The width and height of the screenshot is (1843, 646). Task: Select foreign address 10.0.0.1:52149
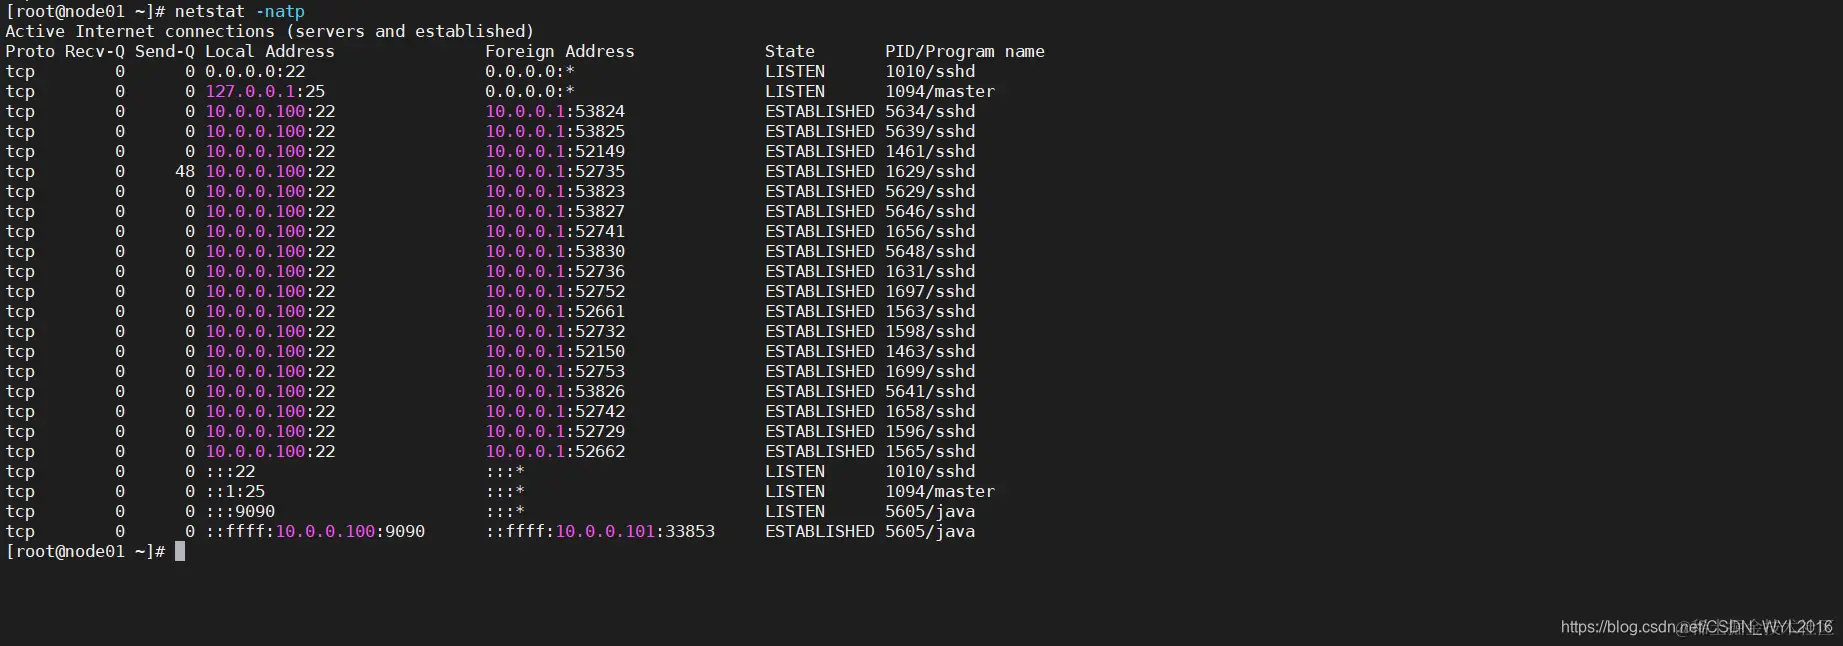tap(555, 151)
